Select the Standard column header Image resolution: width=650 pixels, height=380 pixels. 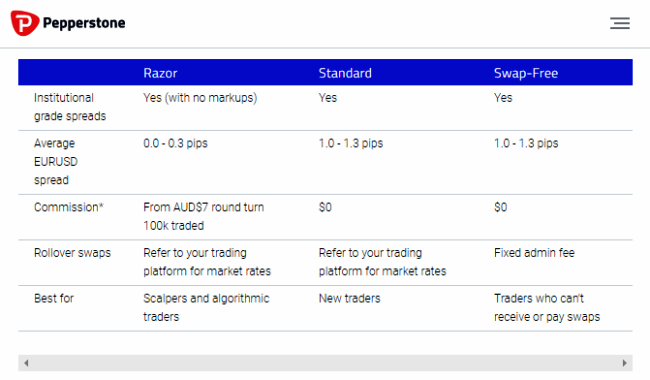[x=345, y=73]
